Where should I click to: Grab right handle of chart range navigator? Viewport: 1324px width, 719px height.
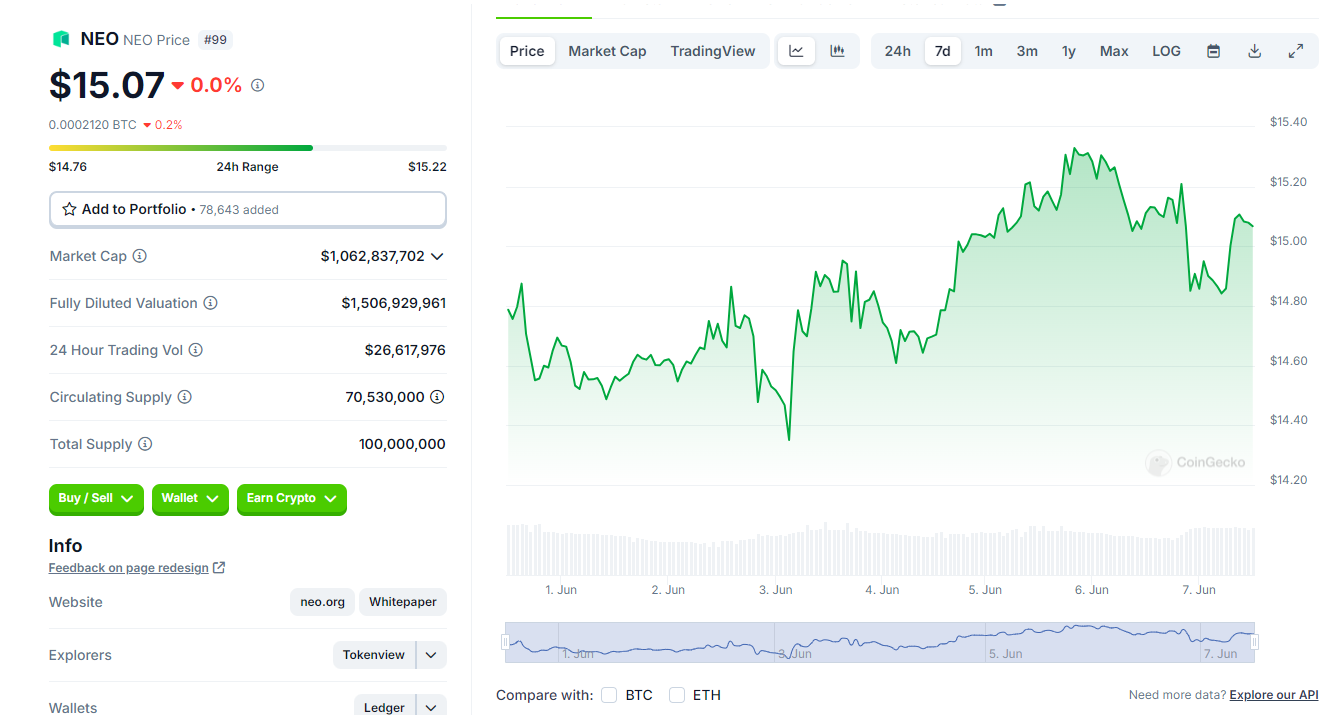coord(1254,642)
